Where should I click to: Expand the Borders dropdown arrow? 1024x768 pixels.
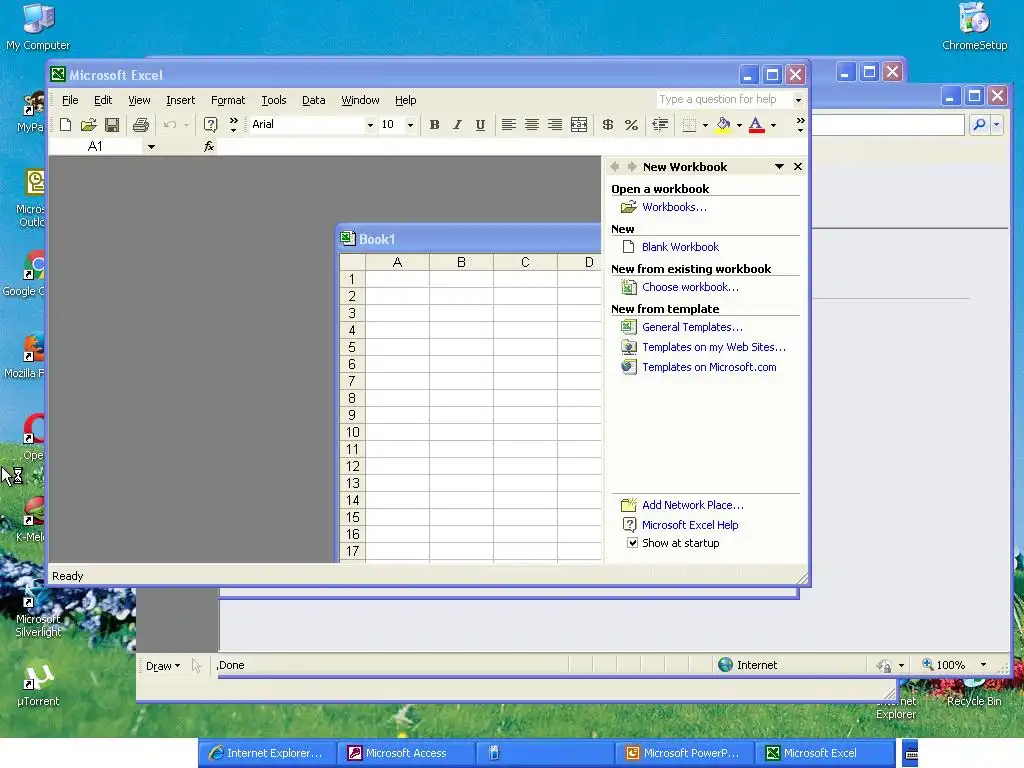coord(705,125)
